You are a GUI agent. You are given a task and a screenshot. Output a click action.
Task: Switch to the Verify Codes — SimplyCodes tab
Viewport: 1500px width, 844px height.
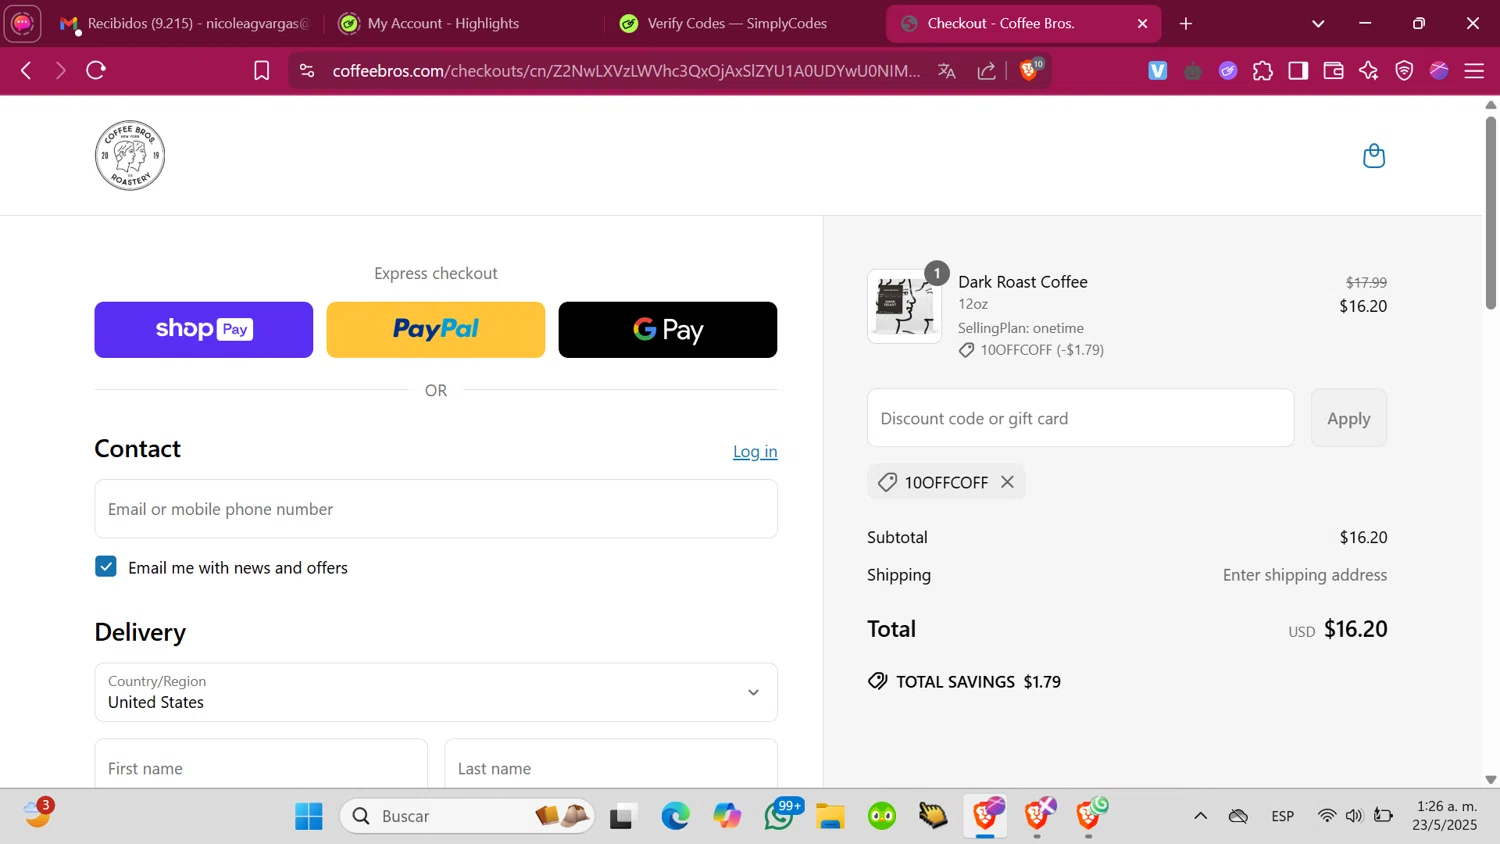click(737, 23)
